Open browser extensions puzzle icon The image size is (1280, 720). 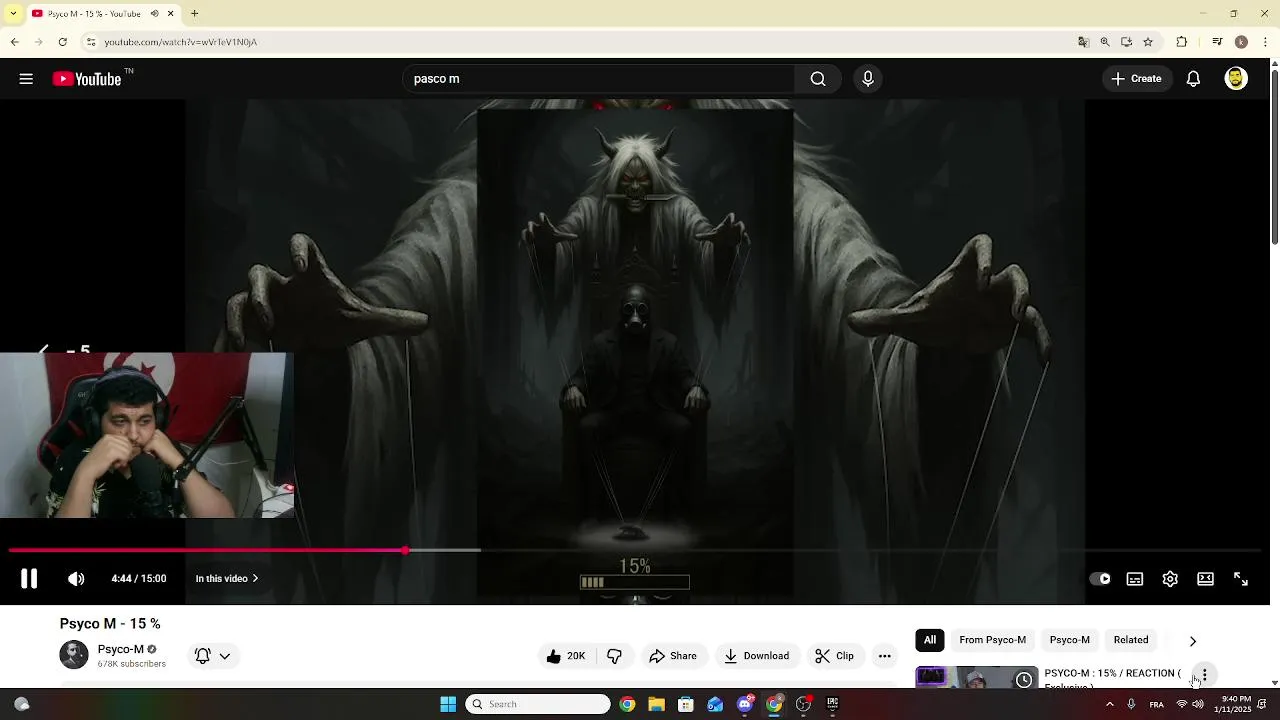[1182, 42]
